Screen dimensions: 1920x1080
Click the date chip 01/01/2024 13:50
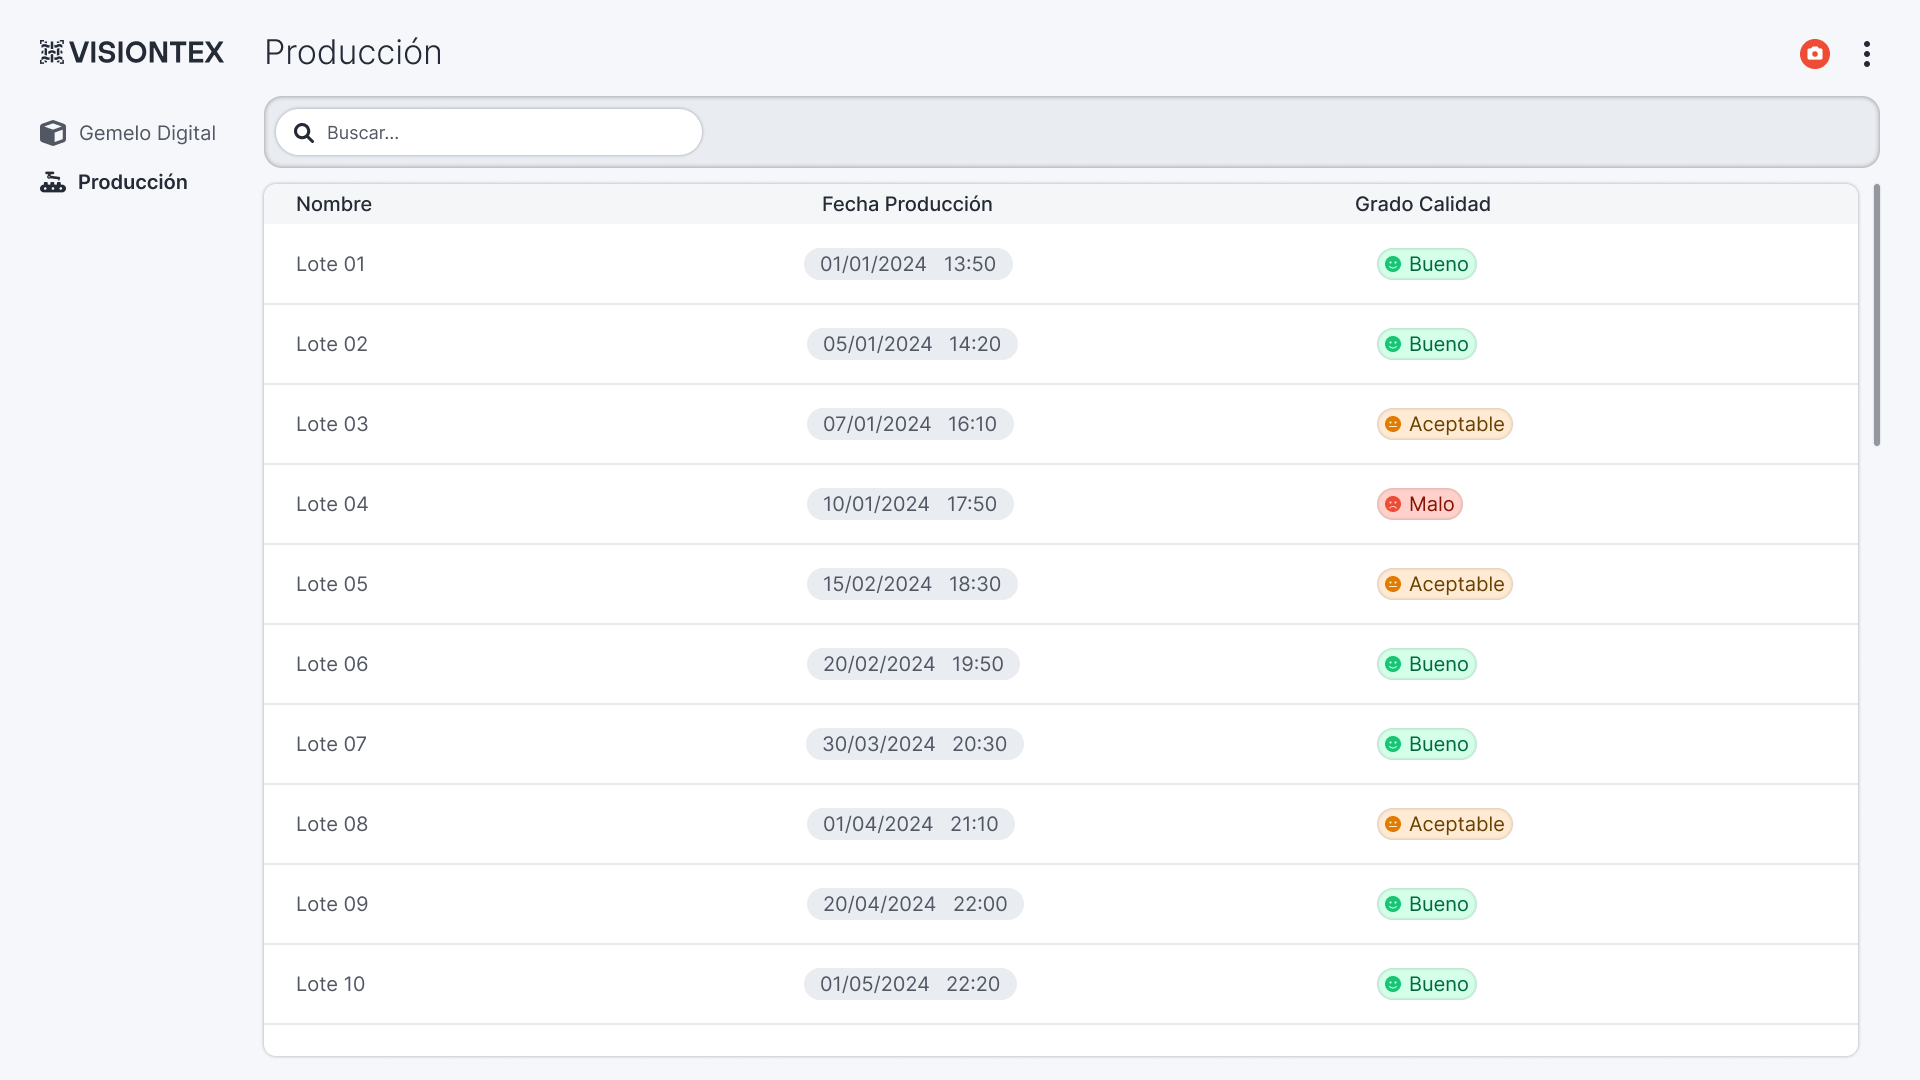pyautogui.click(x=908, y=264)
